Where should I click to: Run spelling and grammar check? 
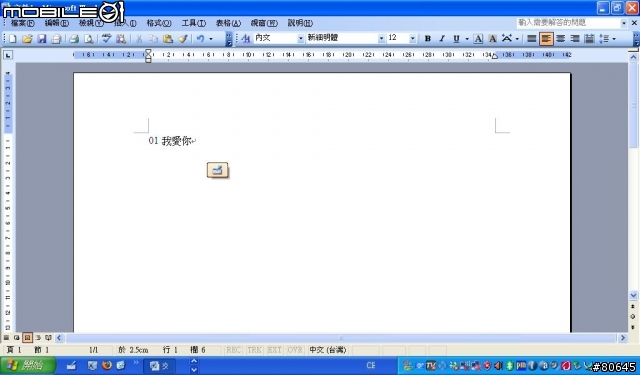[x=107, y=39]
